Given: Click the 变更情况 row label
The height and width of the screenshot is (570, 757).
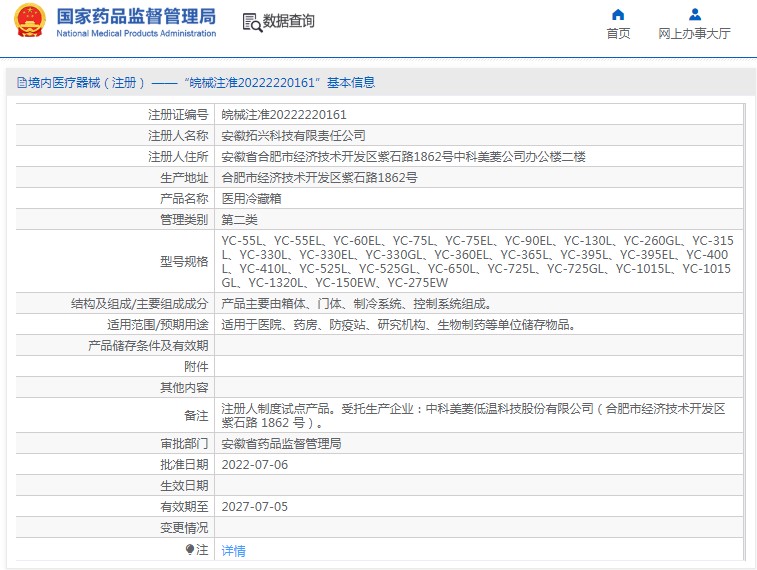Looking at the screenshot, I should pos(184,528).
